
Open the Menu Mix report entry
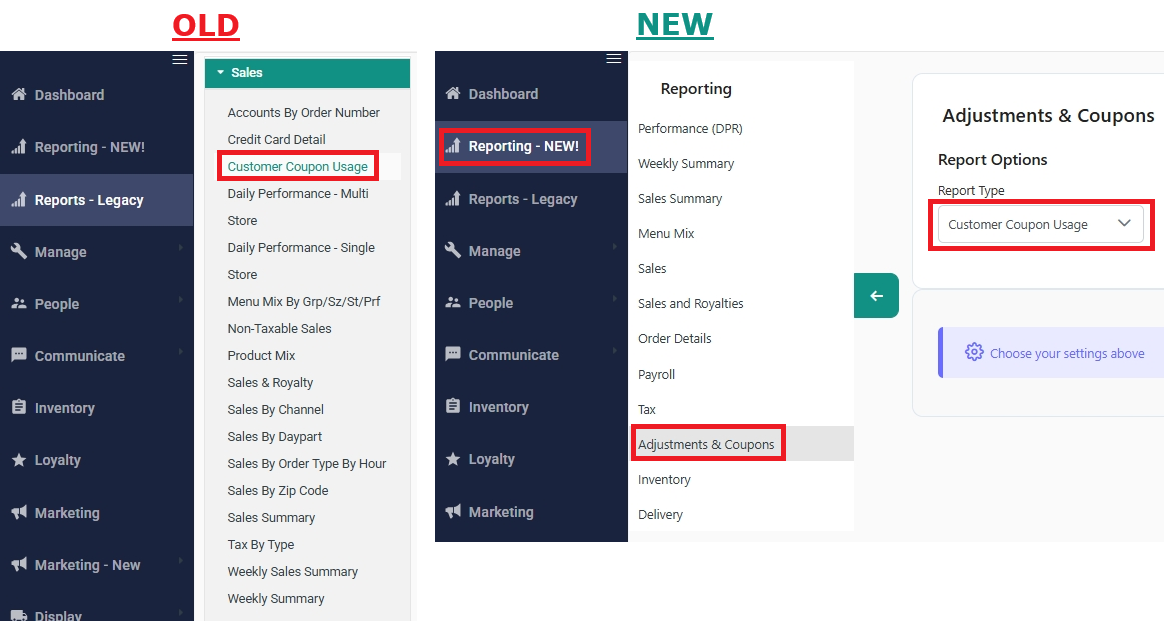click(665, 233)
